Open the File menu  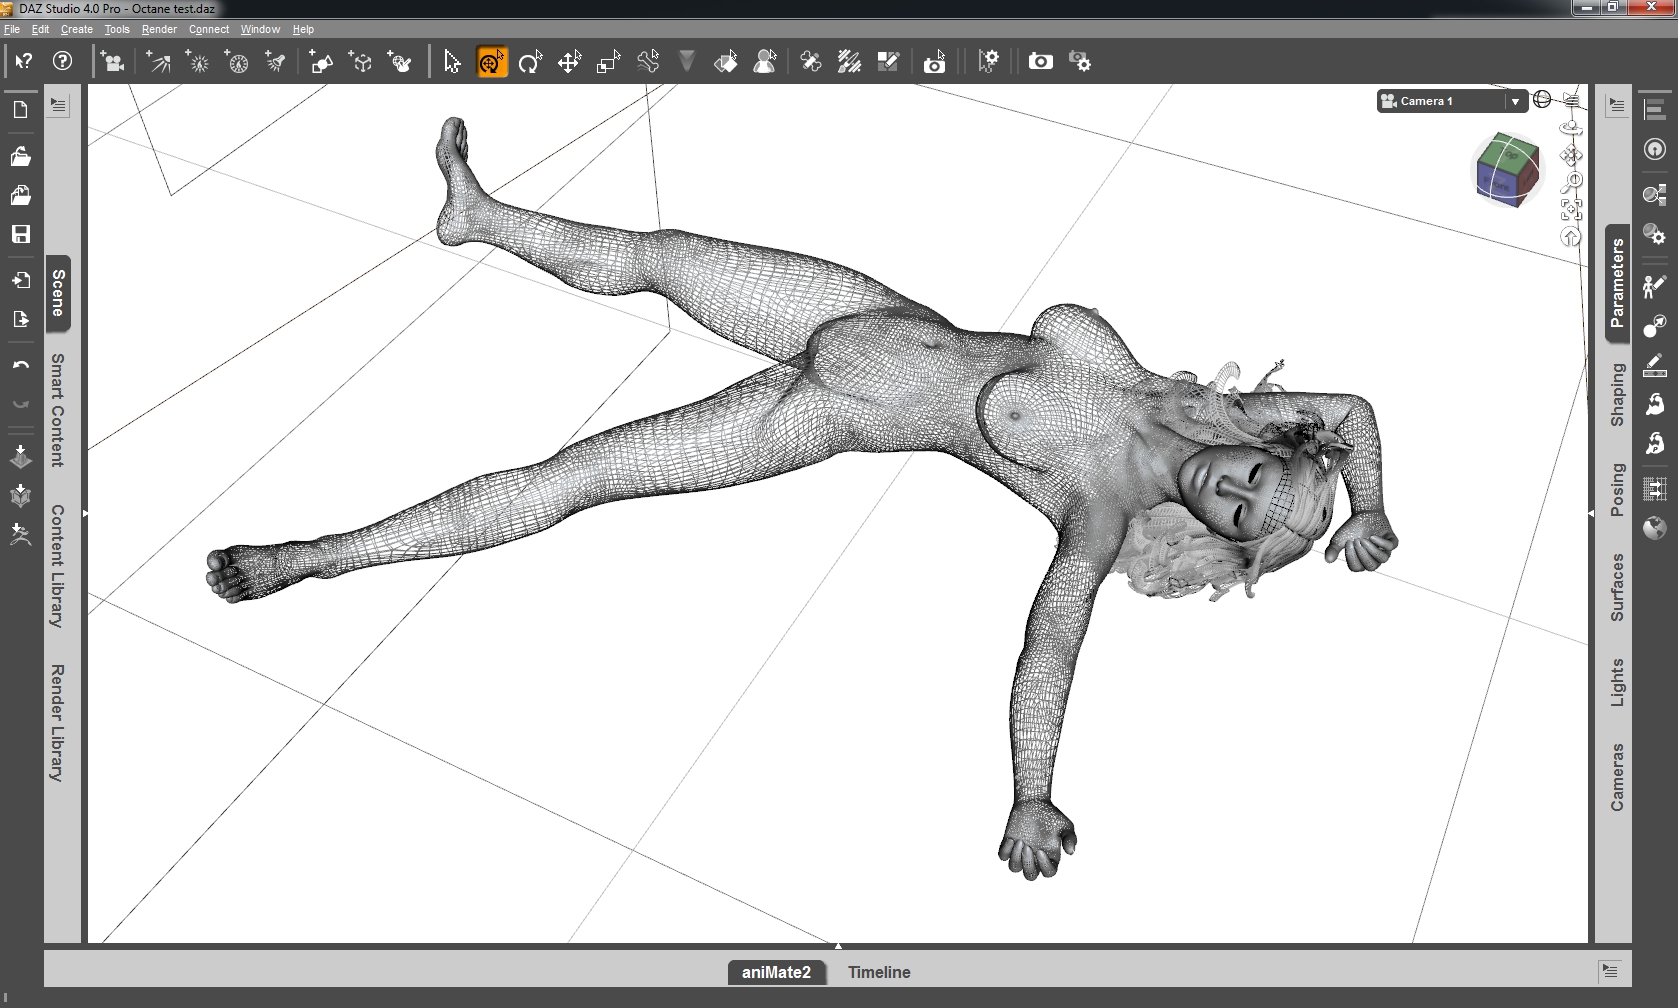pos(12,29)
